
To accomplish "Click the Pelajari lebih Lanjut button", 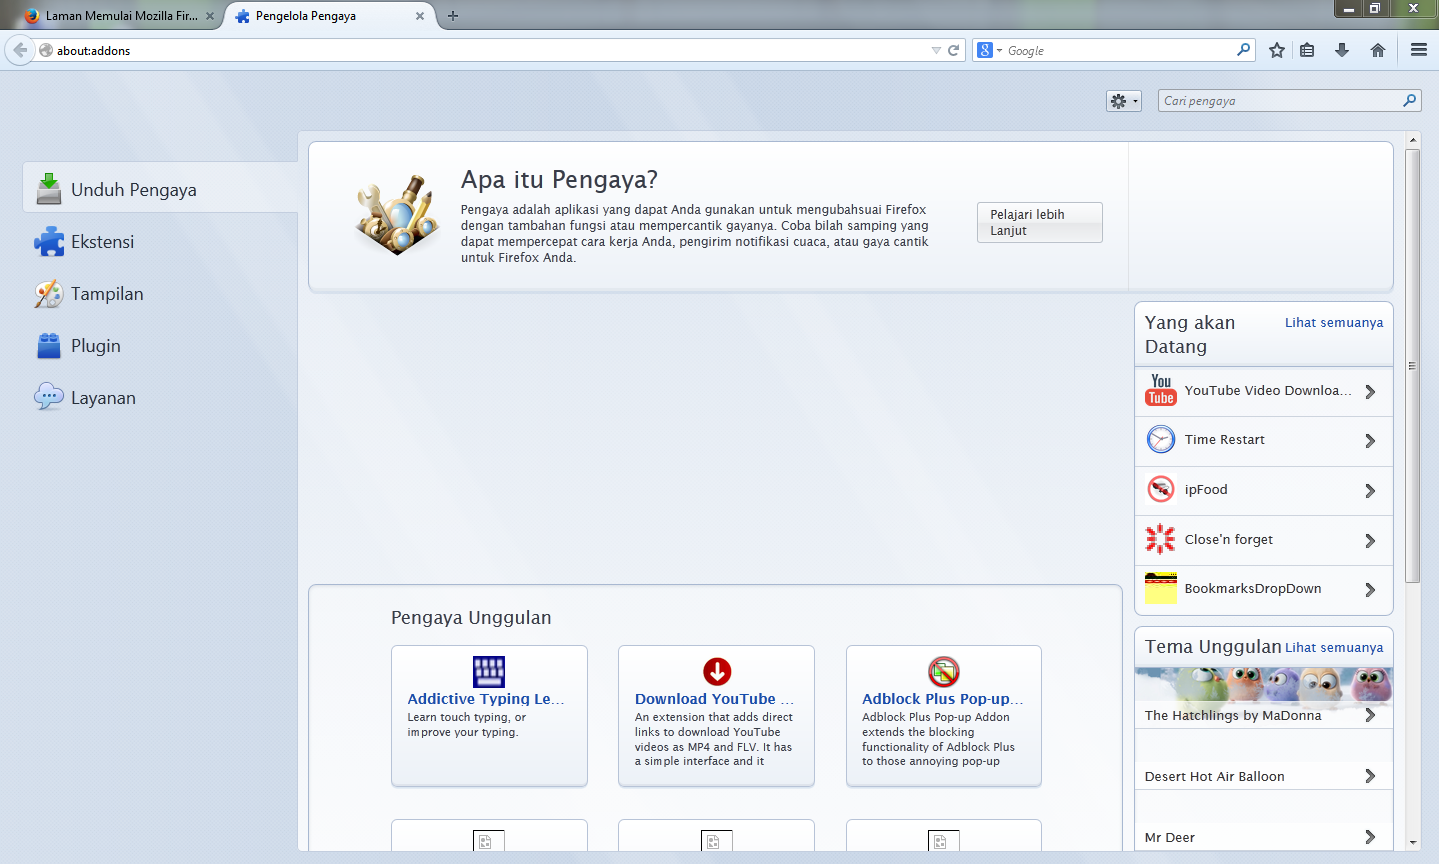I will pos(1040,222).
